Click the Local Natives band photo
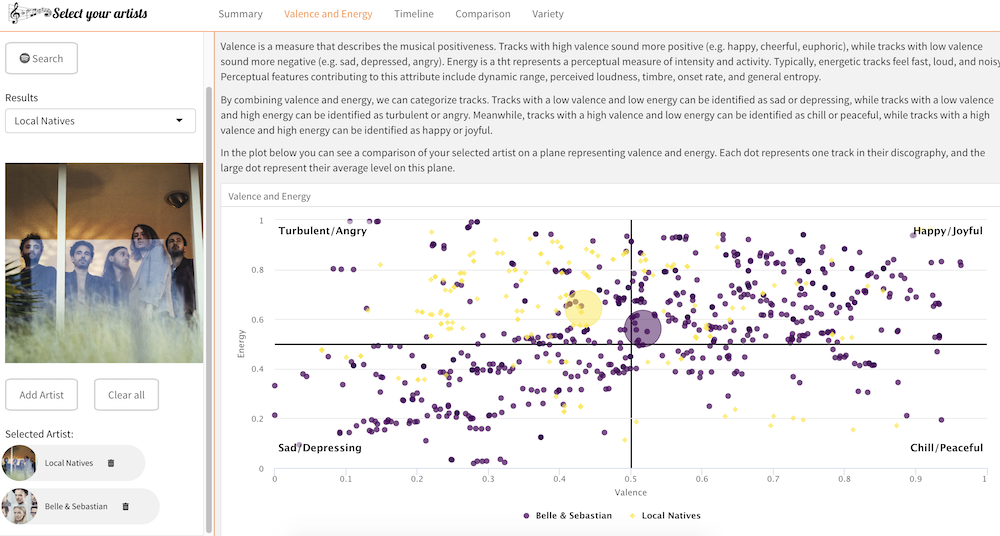 pos(104,263)
